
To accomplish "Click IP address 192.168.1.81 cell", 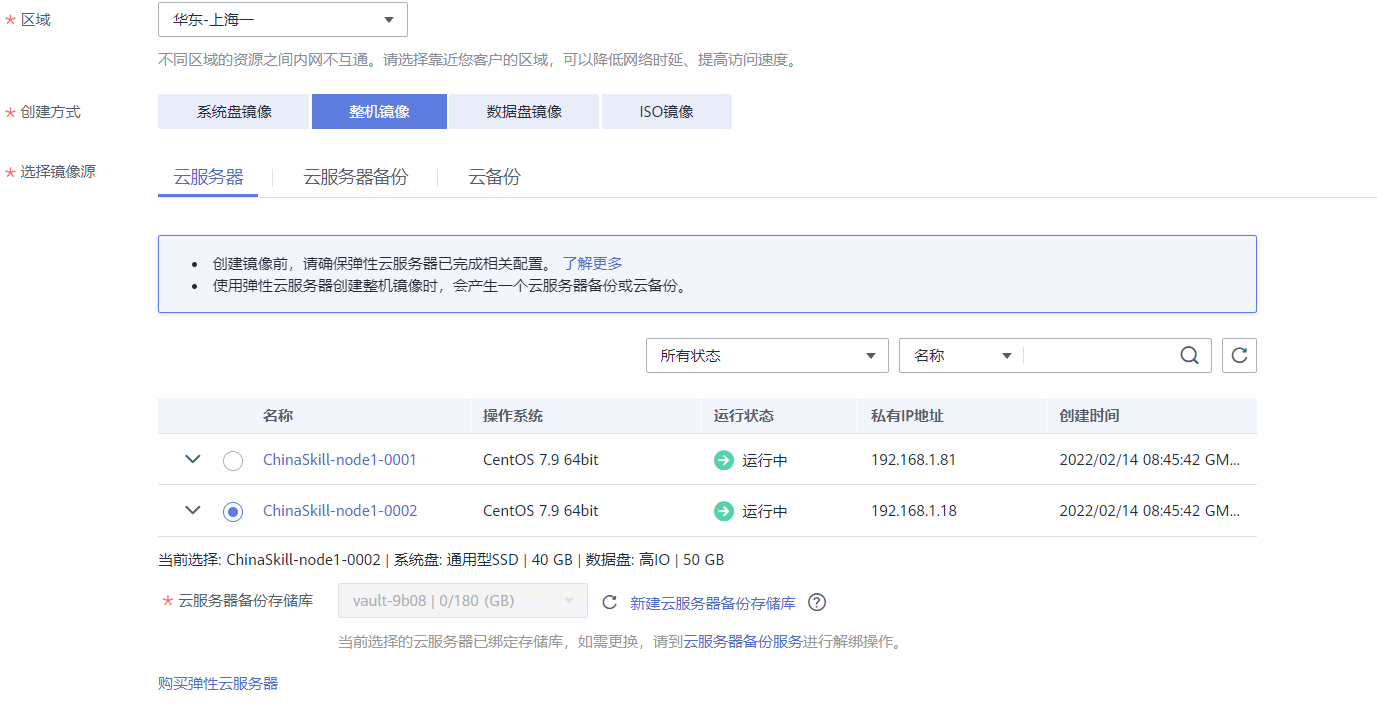I will pos(914,460).
